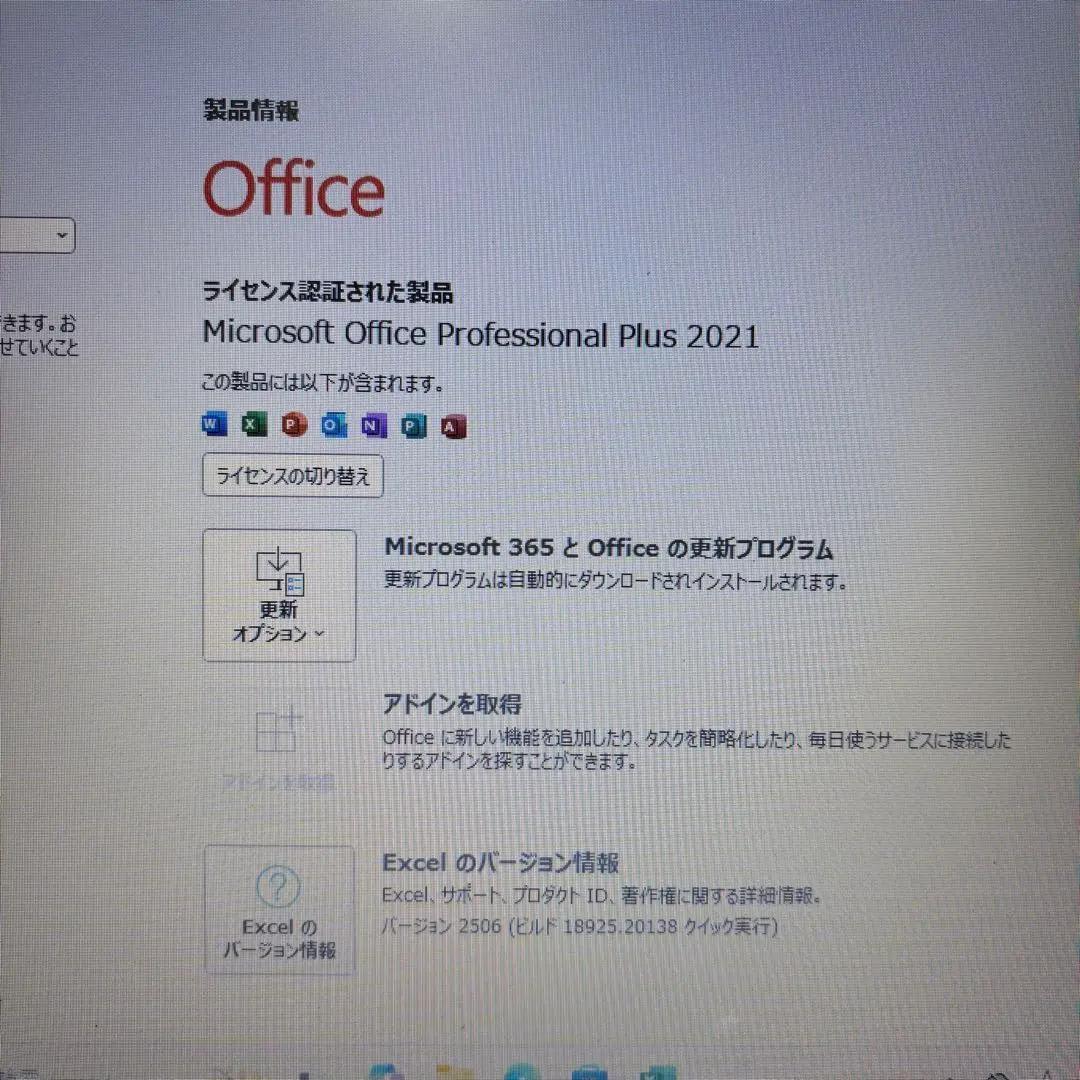Click the Microsoft Office Professional Plus 2021 text
Image resolution: width=1080 pixels, height=1080 pixels.
point(481,335)
